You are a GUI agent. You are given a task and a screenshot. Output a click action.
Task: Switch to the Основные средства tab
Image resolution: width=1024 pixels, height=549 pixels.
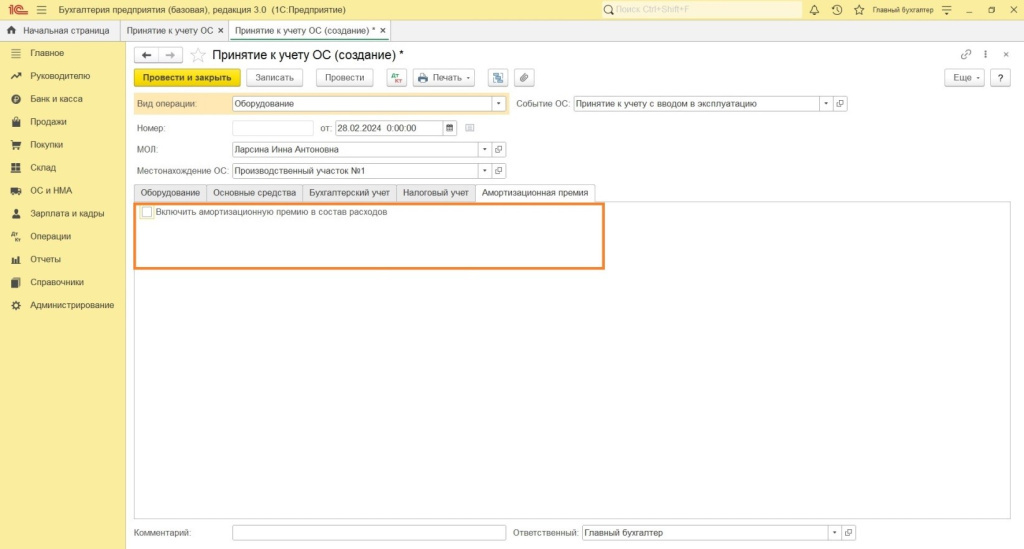pos(254,192)
